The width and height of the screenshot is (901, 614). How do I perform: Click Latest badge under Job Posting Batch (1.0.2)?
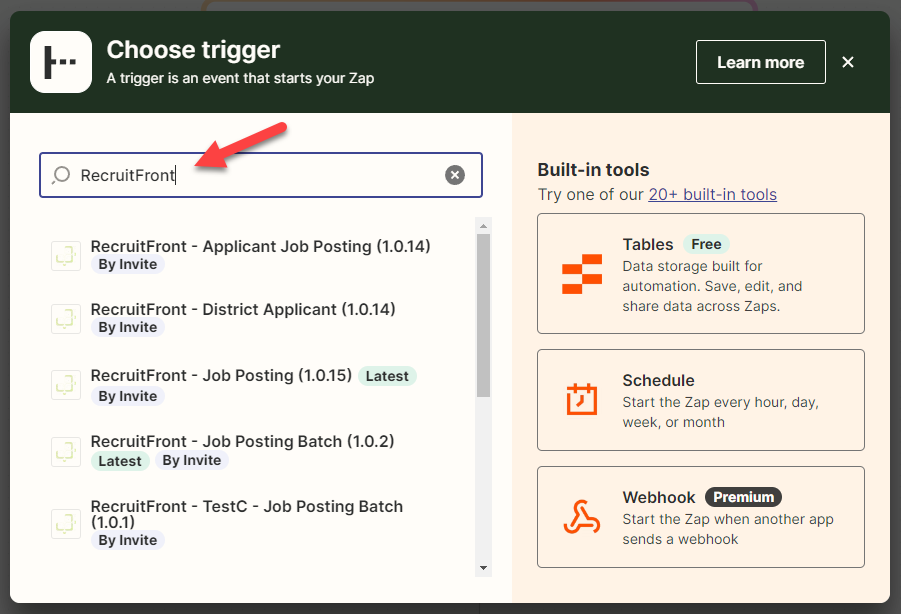point(120,461)
